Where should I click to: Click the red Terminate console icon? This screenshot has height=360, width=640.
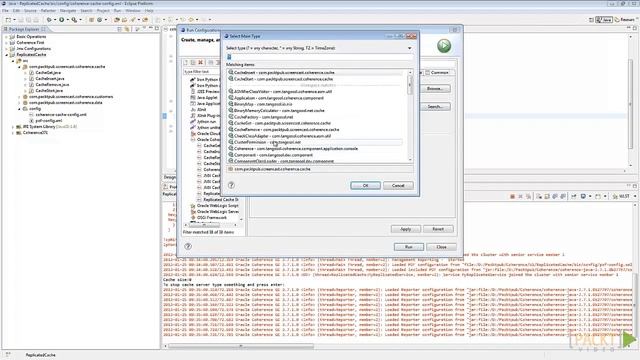click(x=512, y=196)
